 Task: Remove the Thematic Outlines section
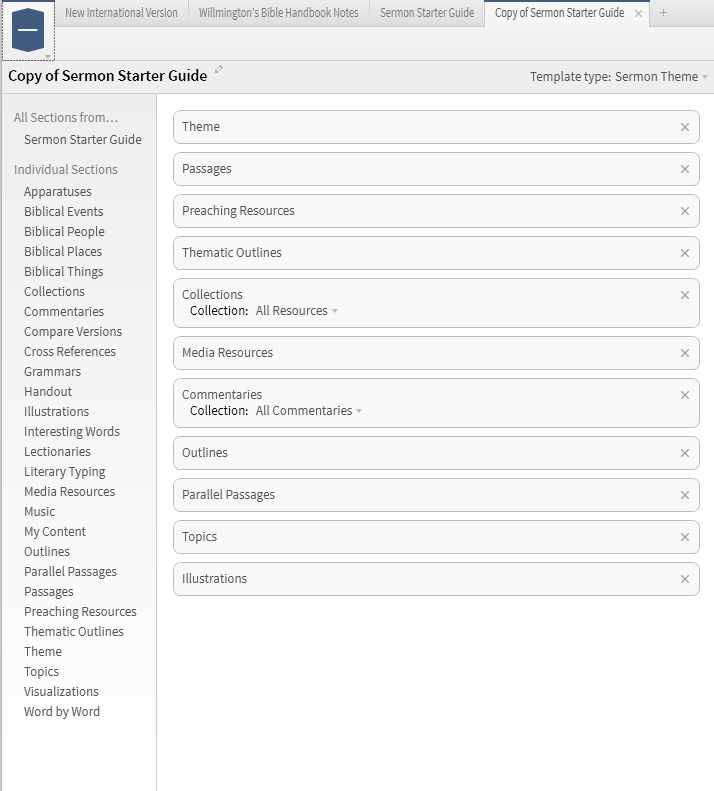(685, 253)
